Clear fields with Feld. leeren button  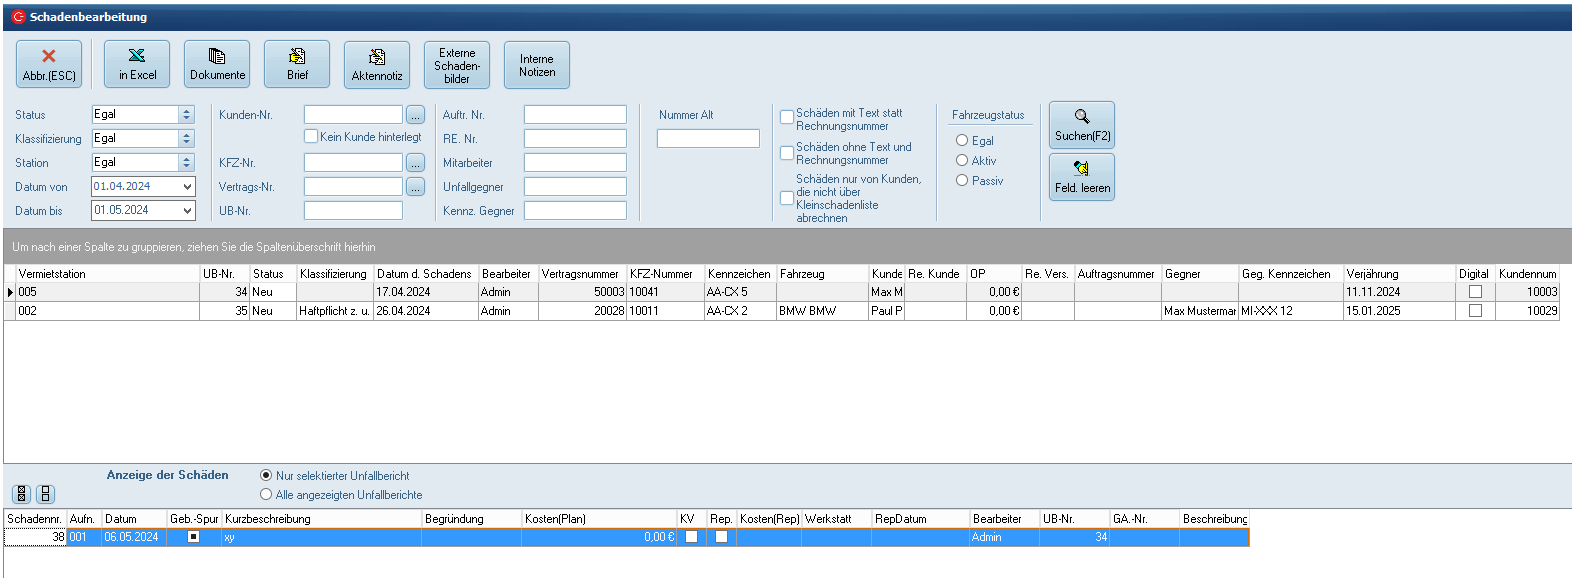coord(1082,177)
